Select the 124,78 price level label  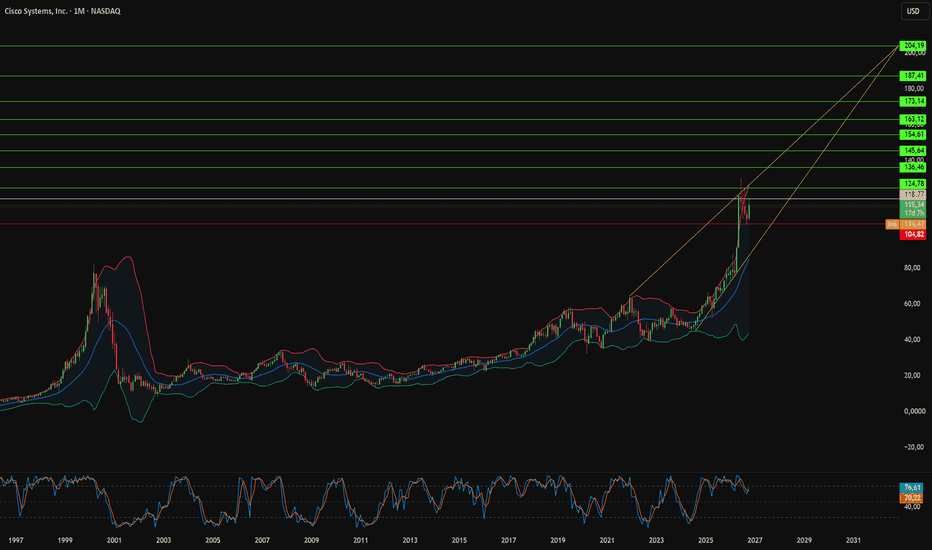pyautogui.click(x=913, y=184)
